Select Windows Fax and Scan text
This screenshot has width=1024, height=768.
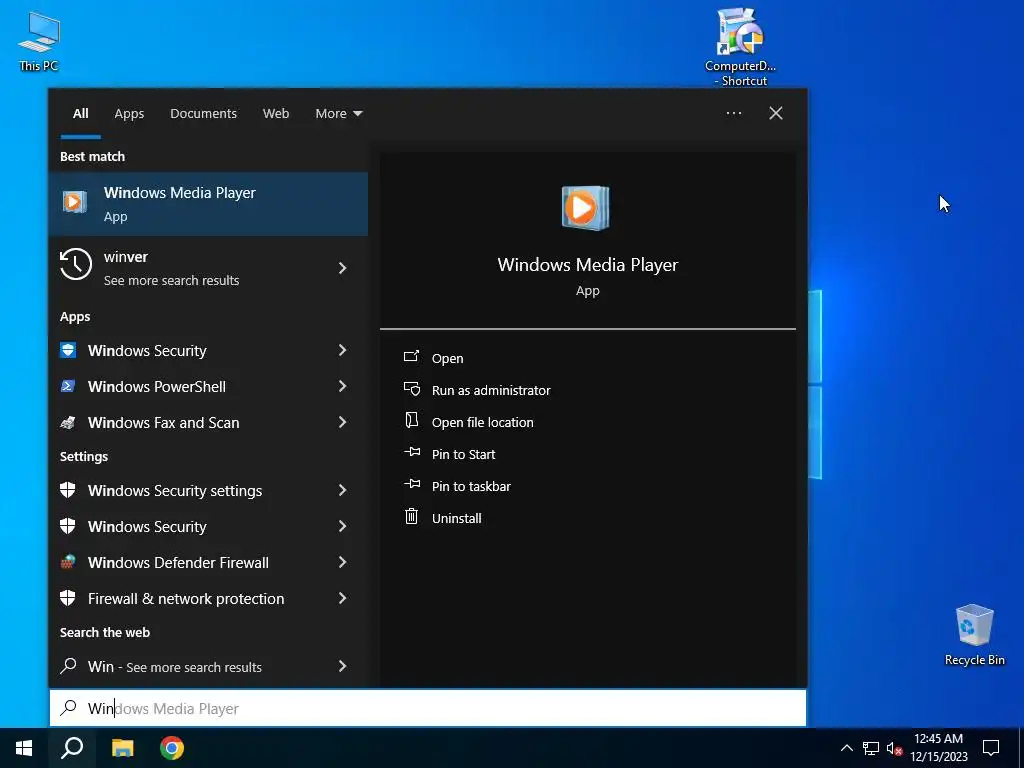(163, 423)
